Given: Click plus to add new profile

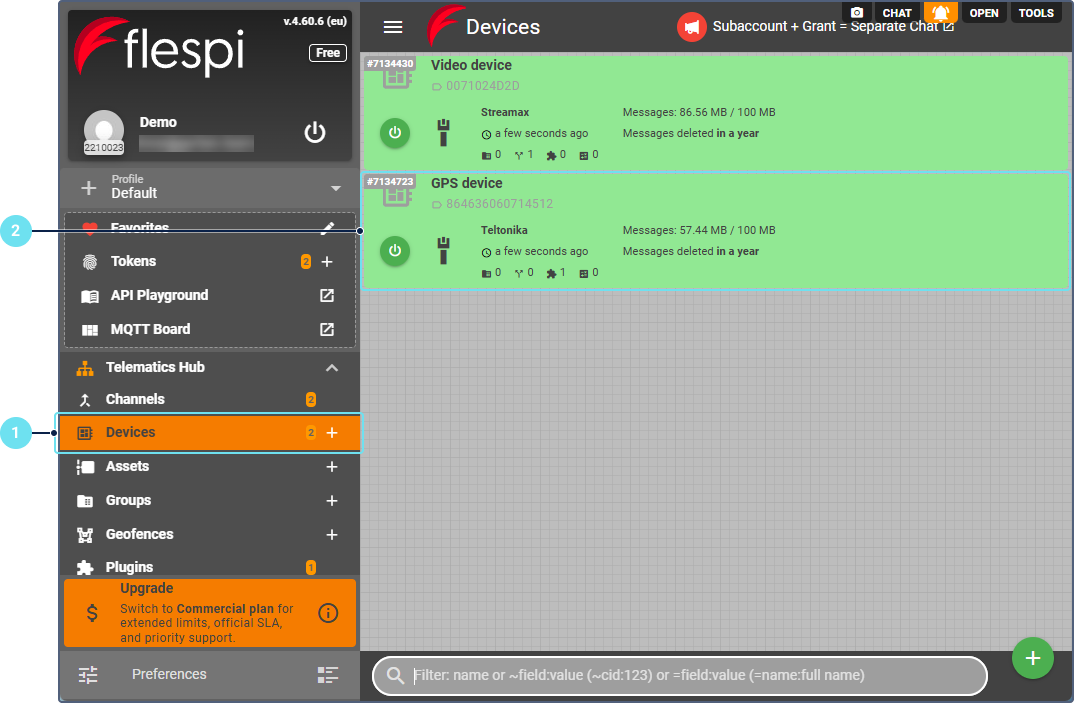Looking at the screenshot, I should click(x=89, y=188).
